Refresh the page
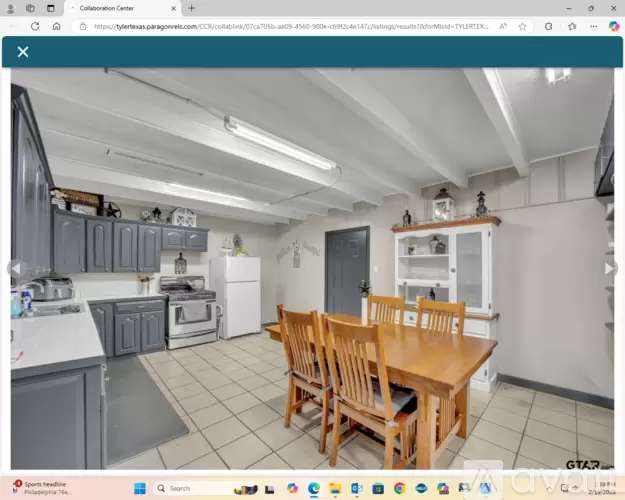The width and height of the screenshot is (625, 500). 35,26
